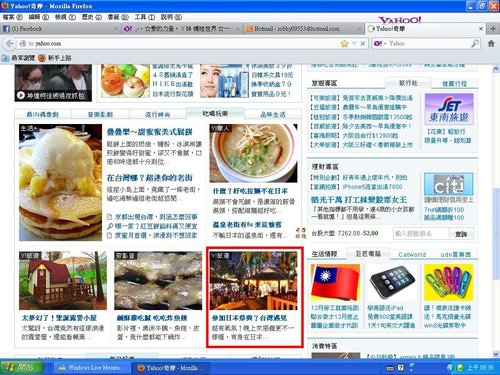Screen dimensions: 500x375
Task: Open the history dropdown arrow in the address bar
Action: coord(354,43)
